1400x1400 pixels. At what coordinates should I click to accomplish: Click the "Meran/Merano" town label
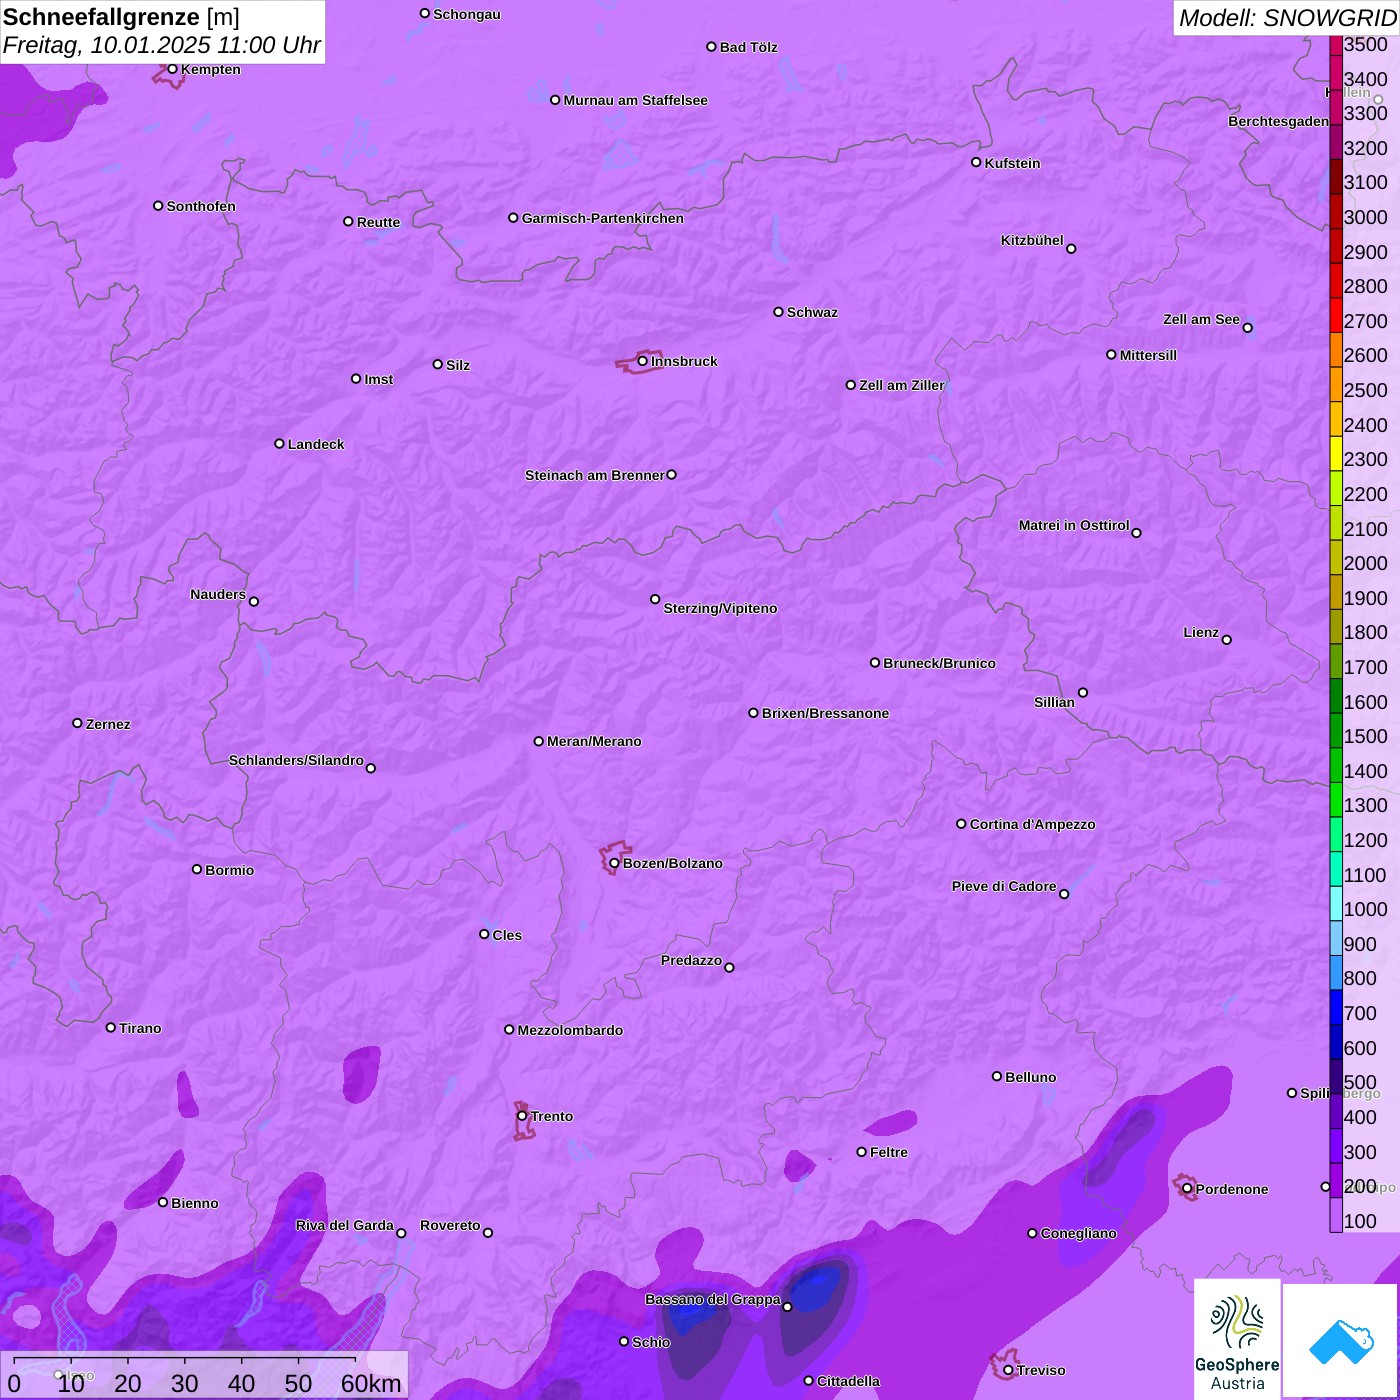click(594, 741)
